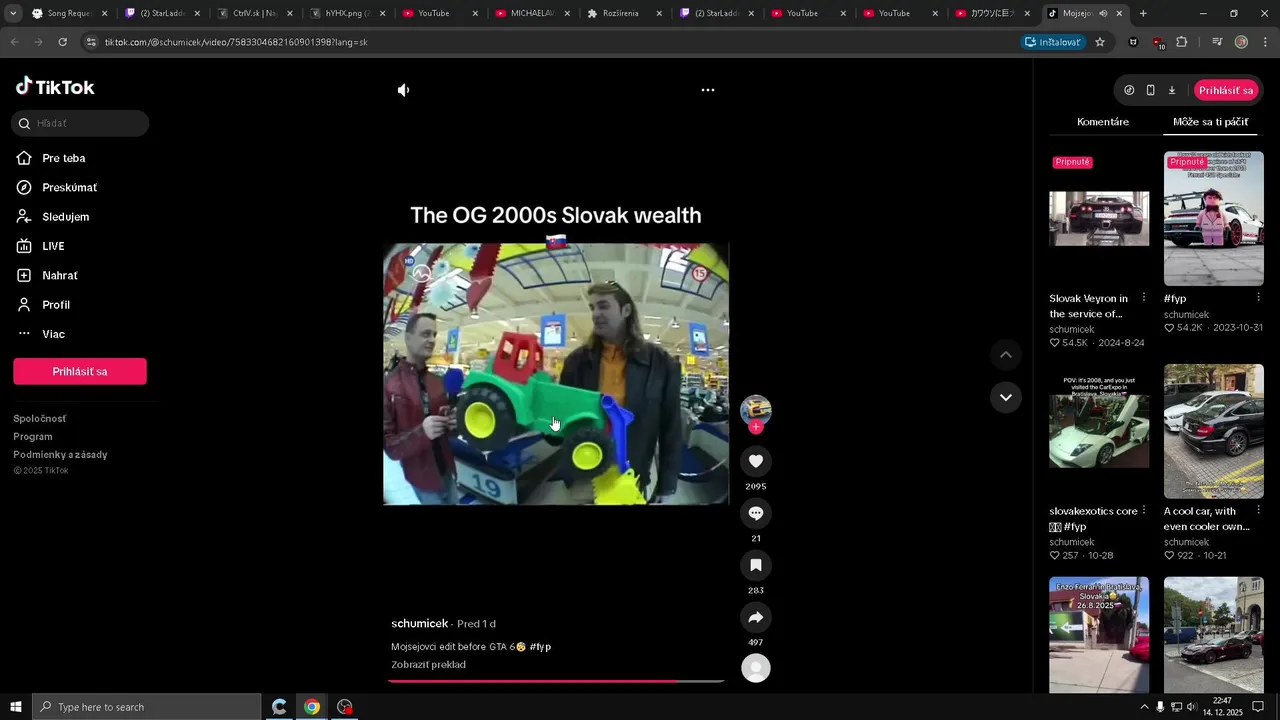Switch to the Komentáre tab
1280x720 pixels.
coord(1103,122)
